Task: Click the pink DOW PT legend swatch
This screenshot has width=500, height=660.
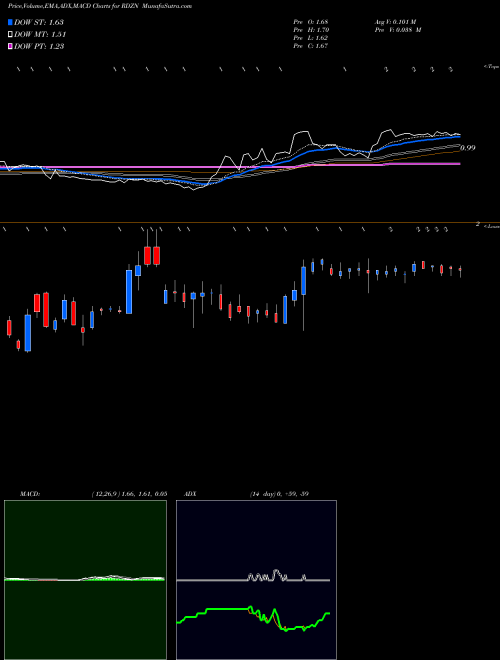Action: (x=10, y=47)
